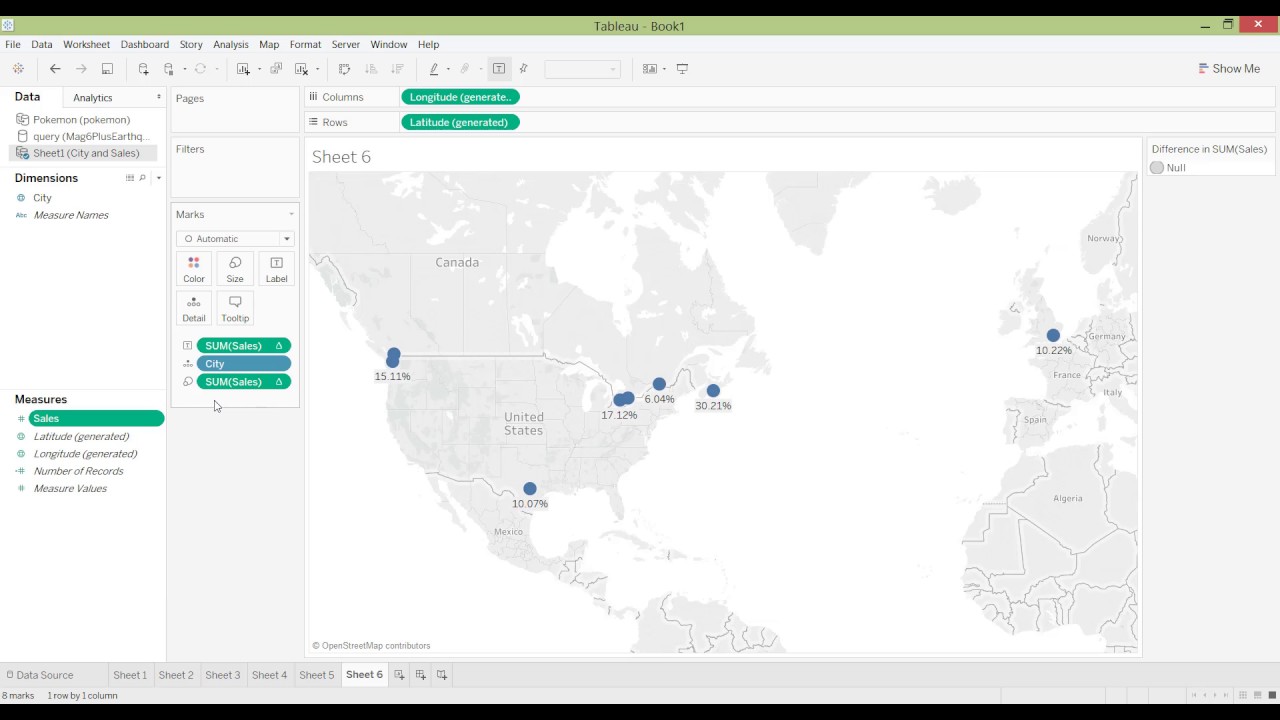
Task: Toggle show mark labels icon
Action: tap(499, 69)
